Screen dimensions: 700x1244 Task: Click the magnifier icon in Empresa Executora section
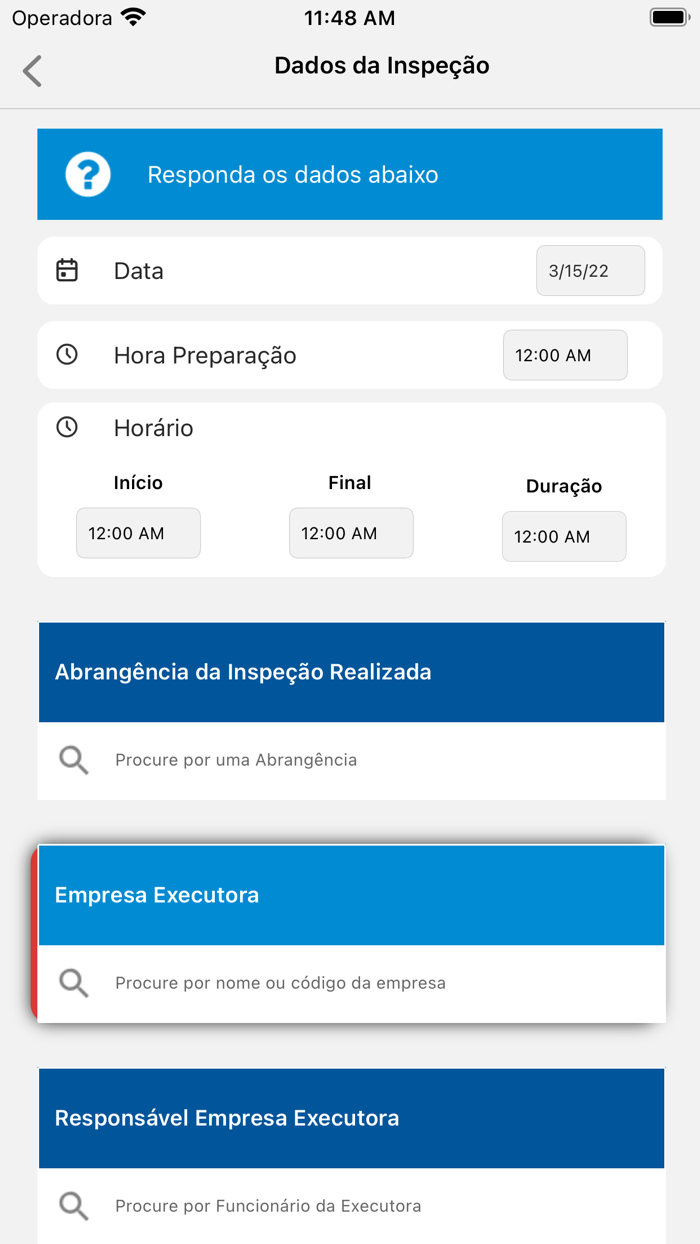coord(73,983)
